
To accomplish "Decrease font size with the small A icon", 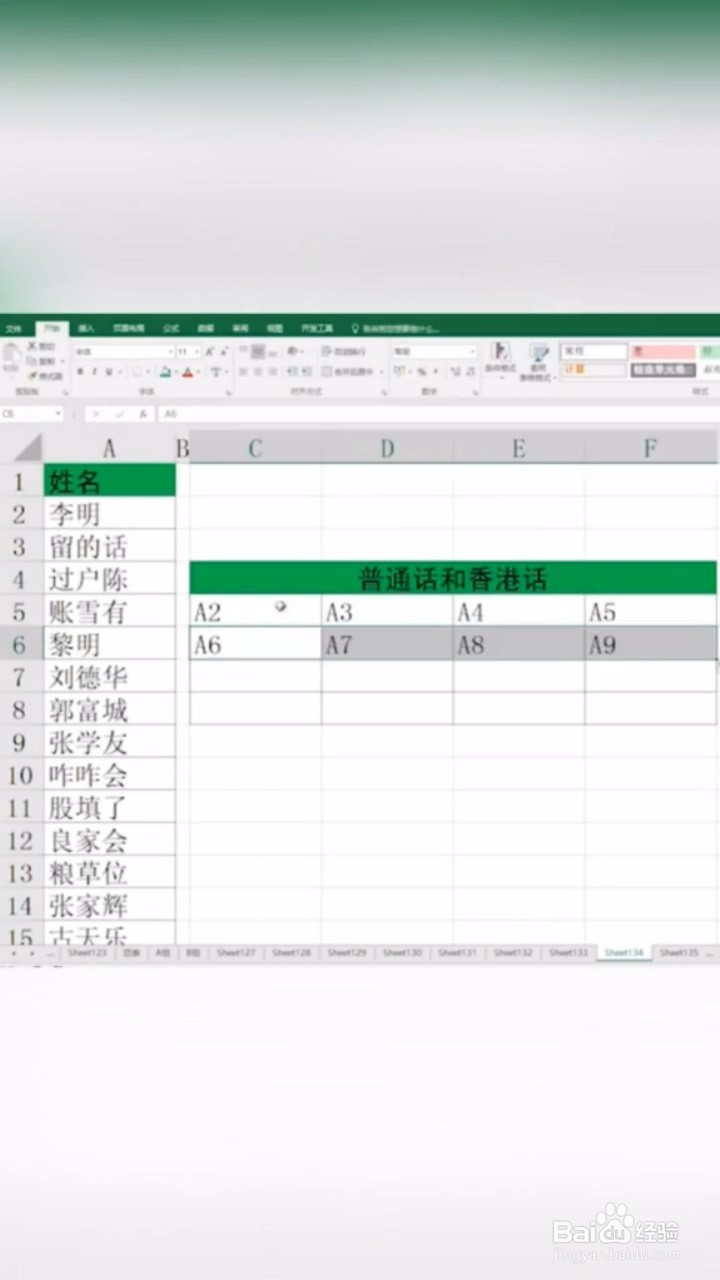I will 224,352.
